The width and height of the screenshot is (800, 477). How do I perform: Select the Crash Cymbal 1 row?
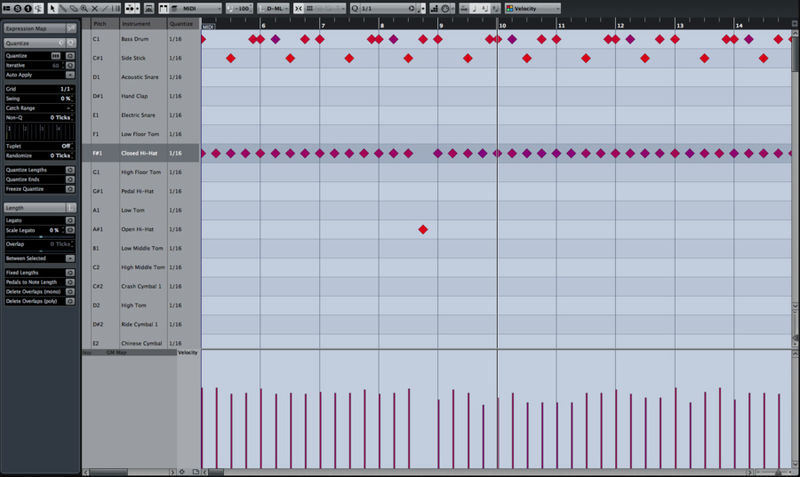140,286
